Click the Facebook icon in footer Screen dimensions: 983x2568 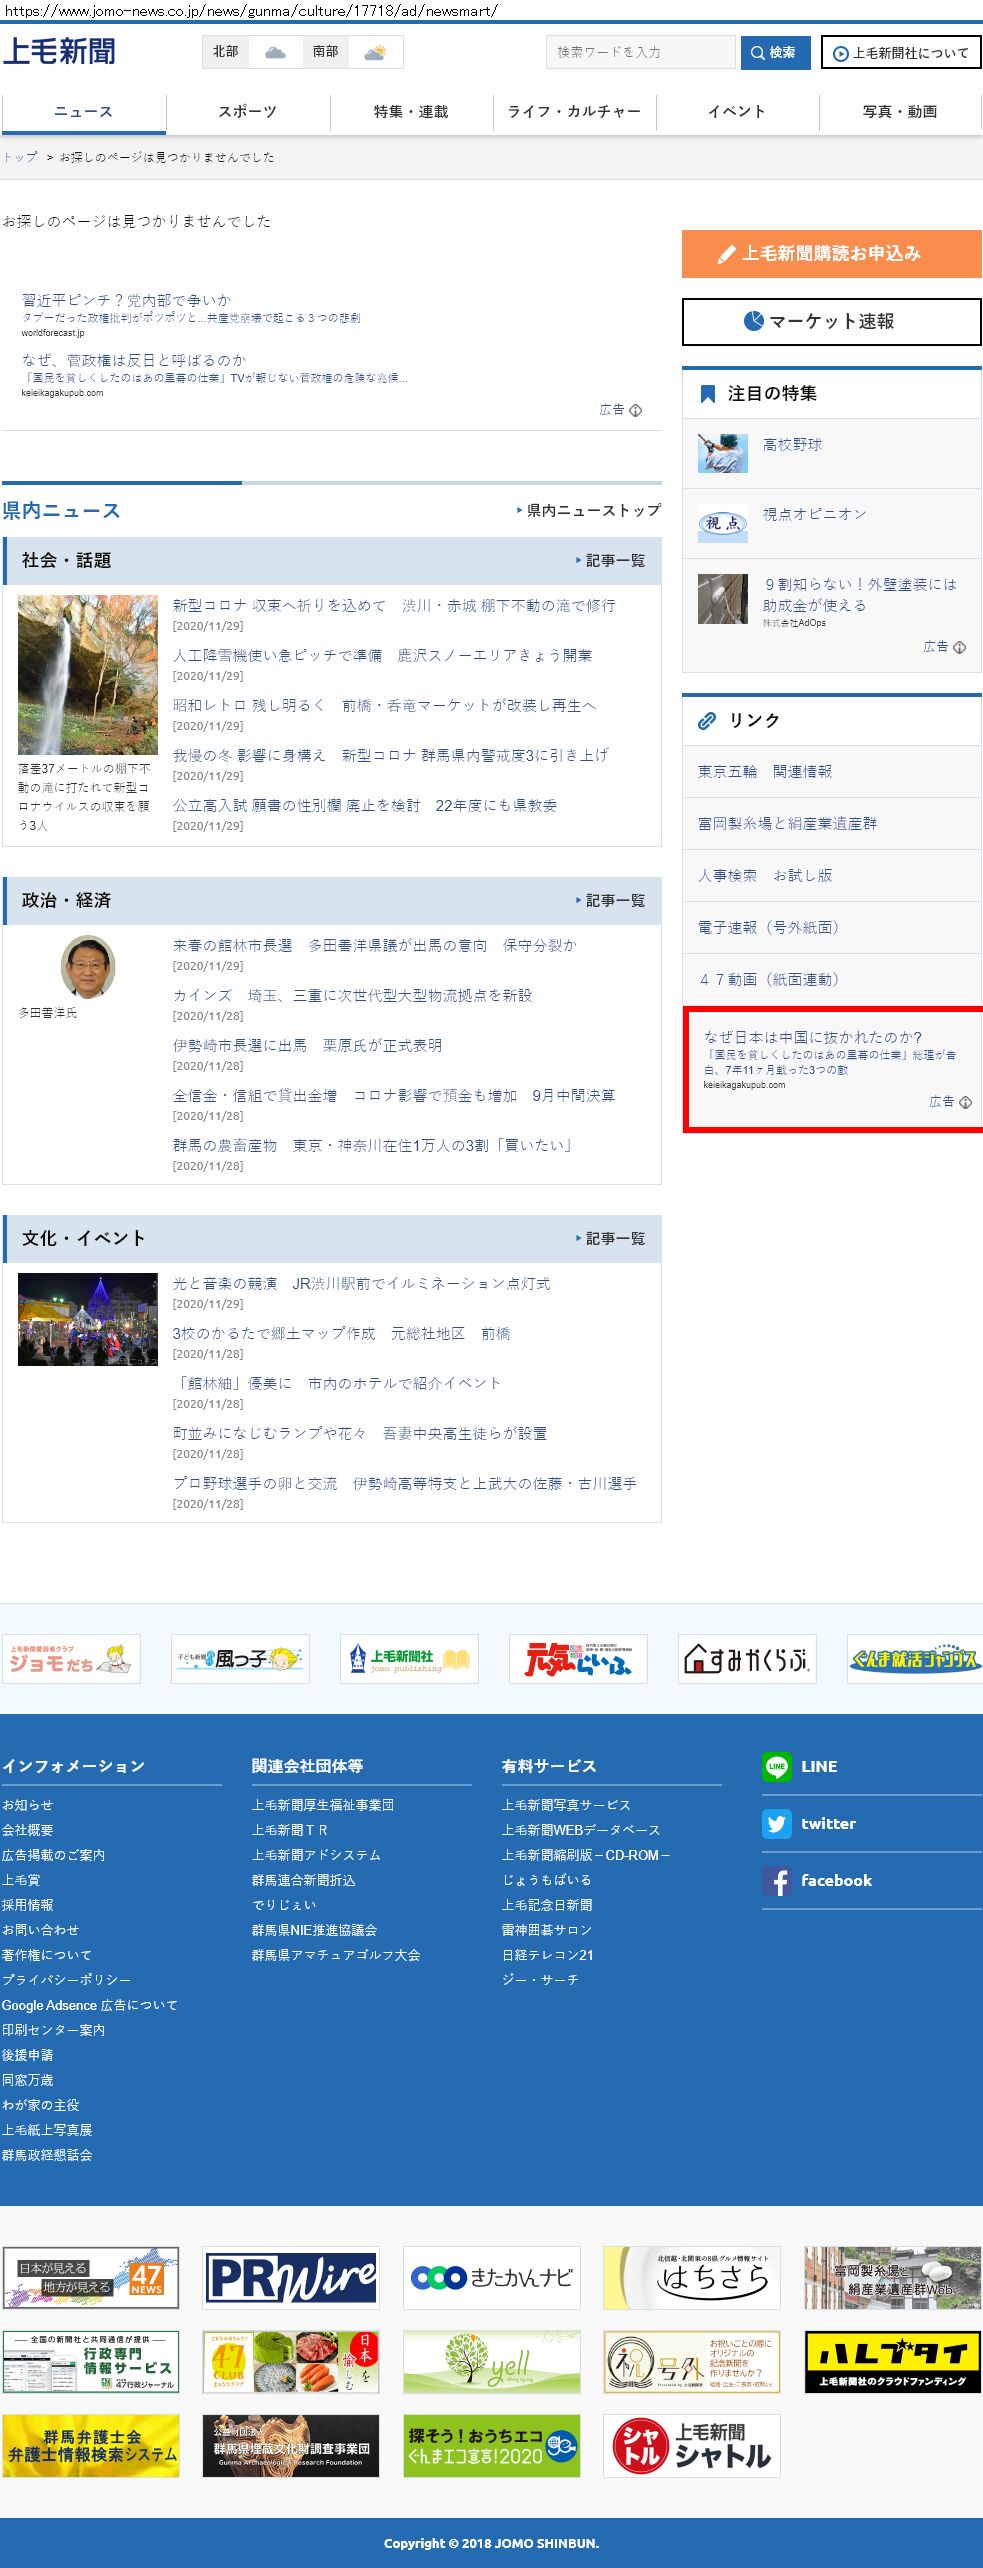coord(776,1880)
